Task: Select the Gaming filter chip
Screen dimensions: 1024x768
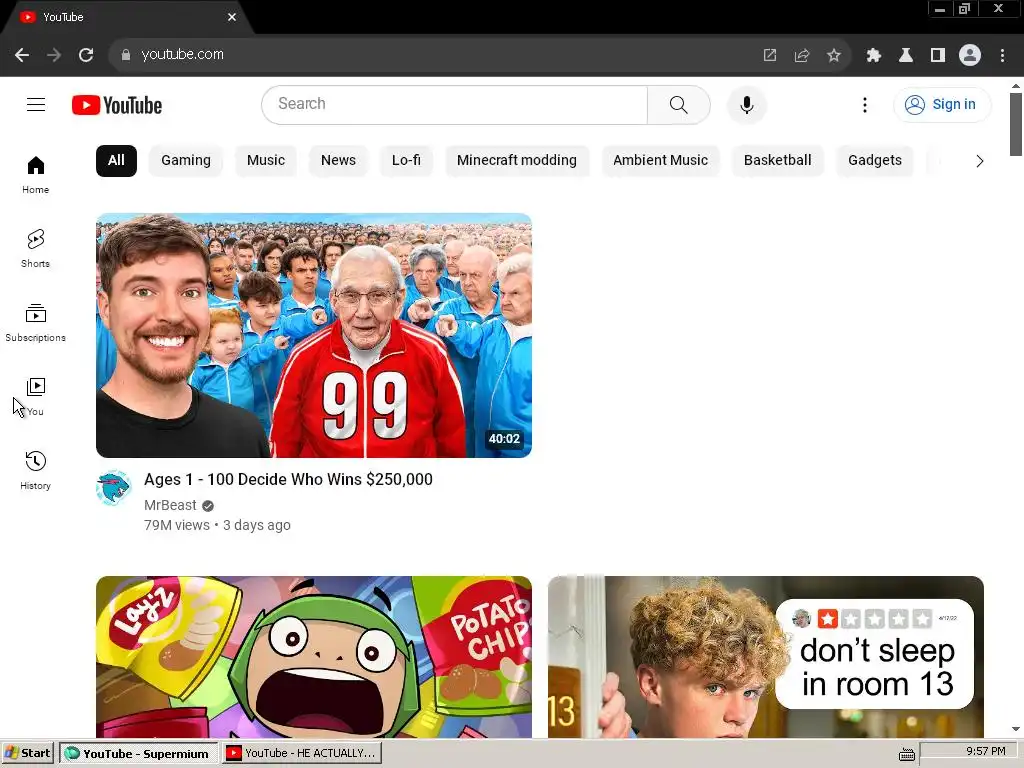Action: pos(186,161)
